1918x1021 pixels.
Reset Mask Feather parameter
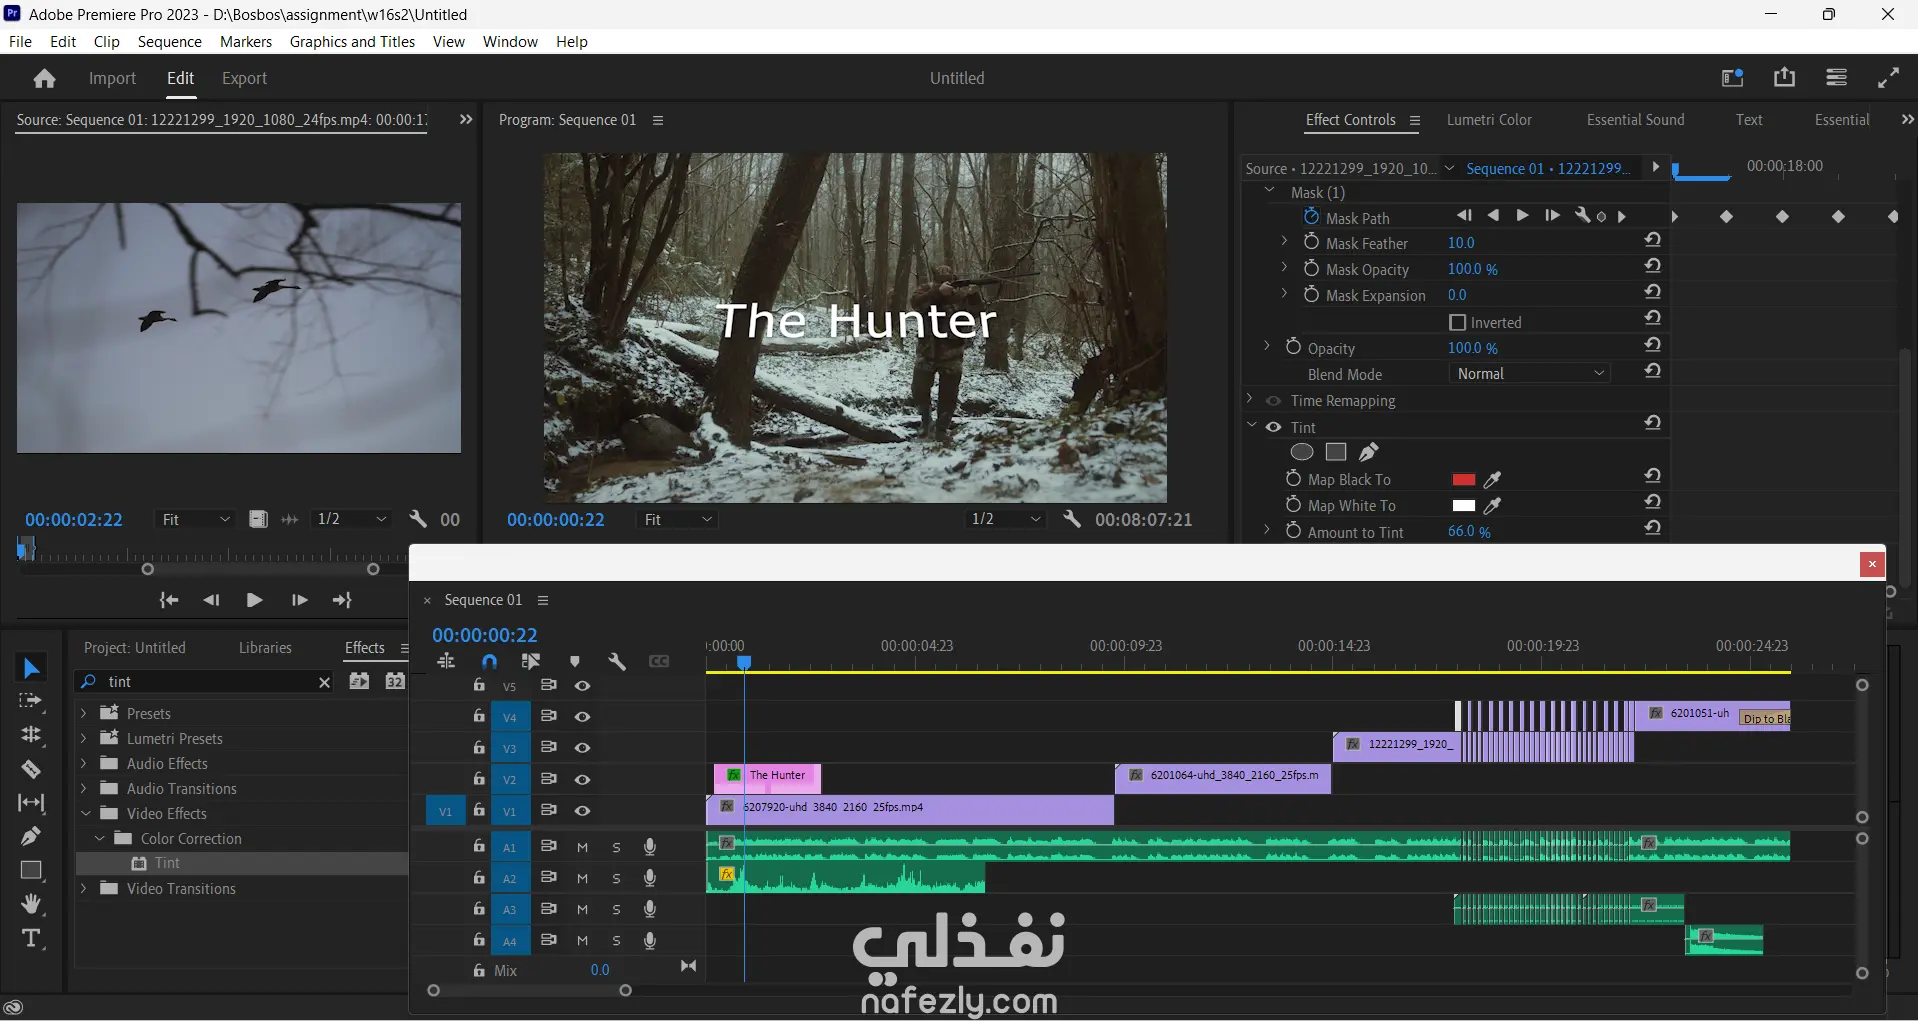pyautogui.click(x=1653, y=241)
